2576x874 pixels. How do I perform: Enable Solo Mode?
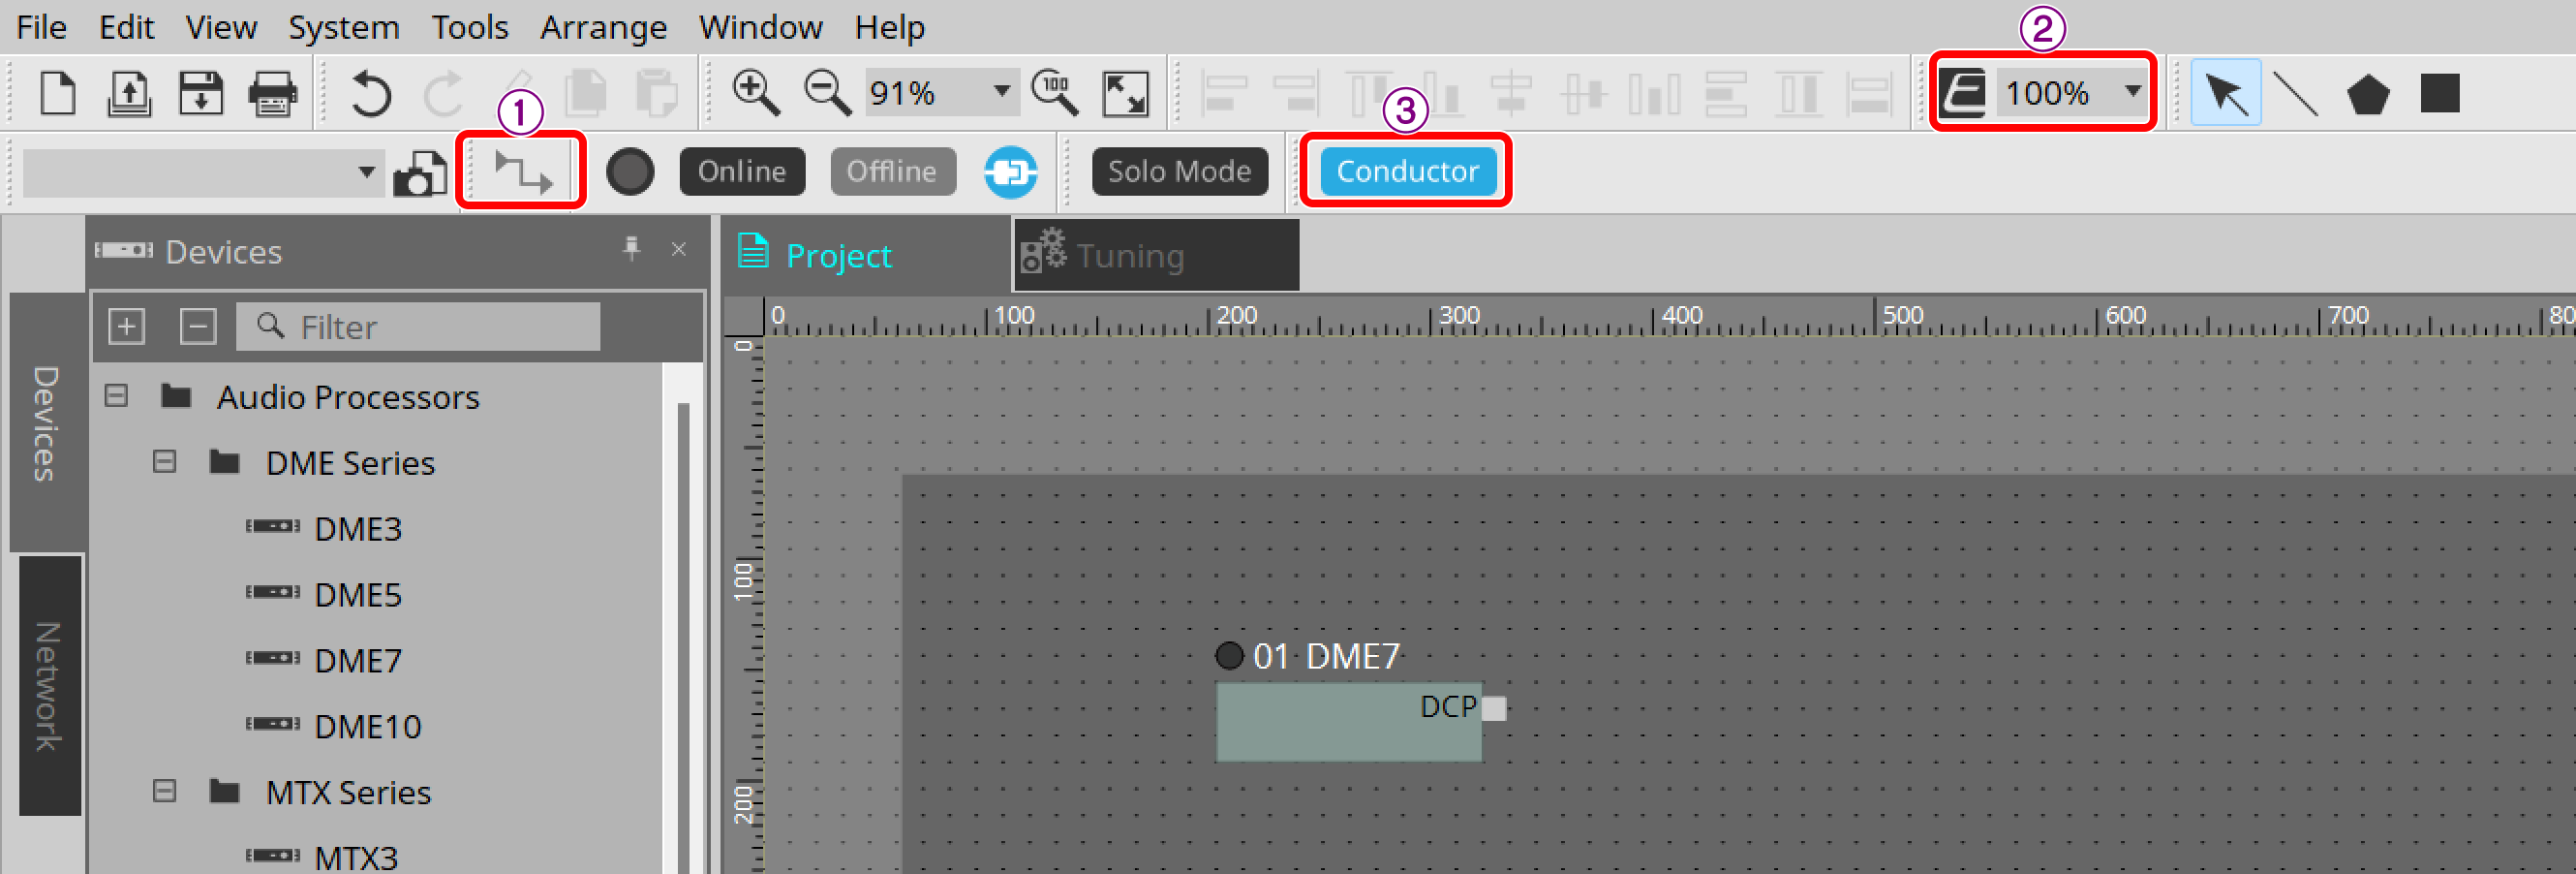(x=1179, y=170)
